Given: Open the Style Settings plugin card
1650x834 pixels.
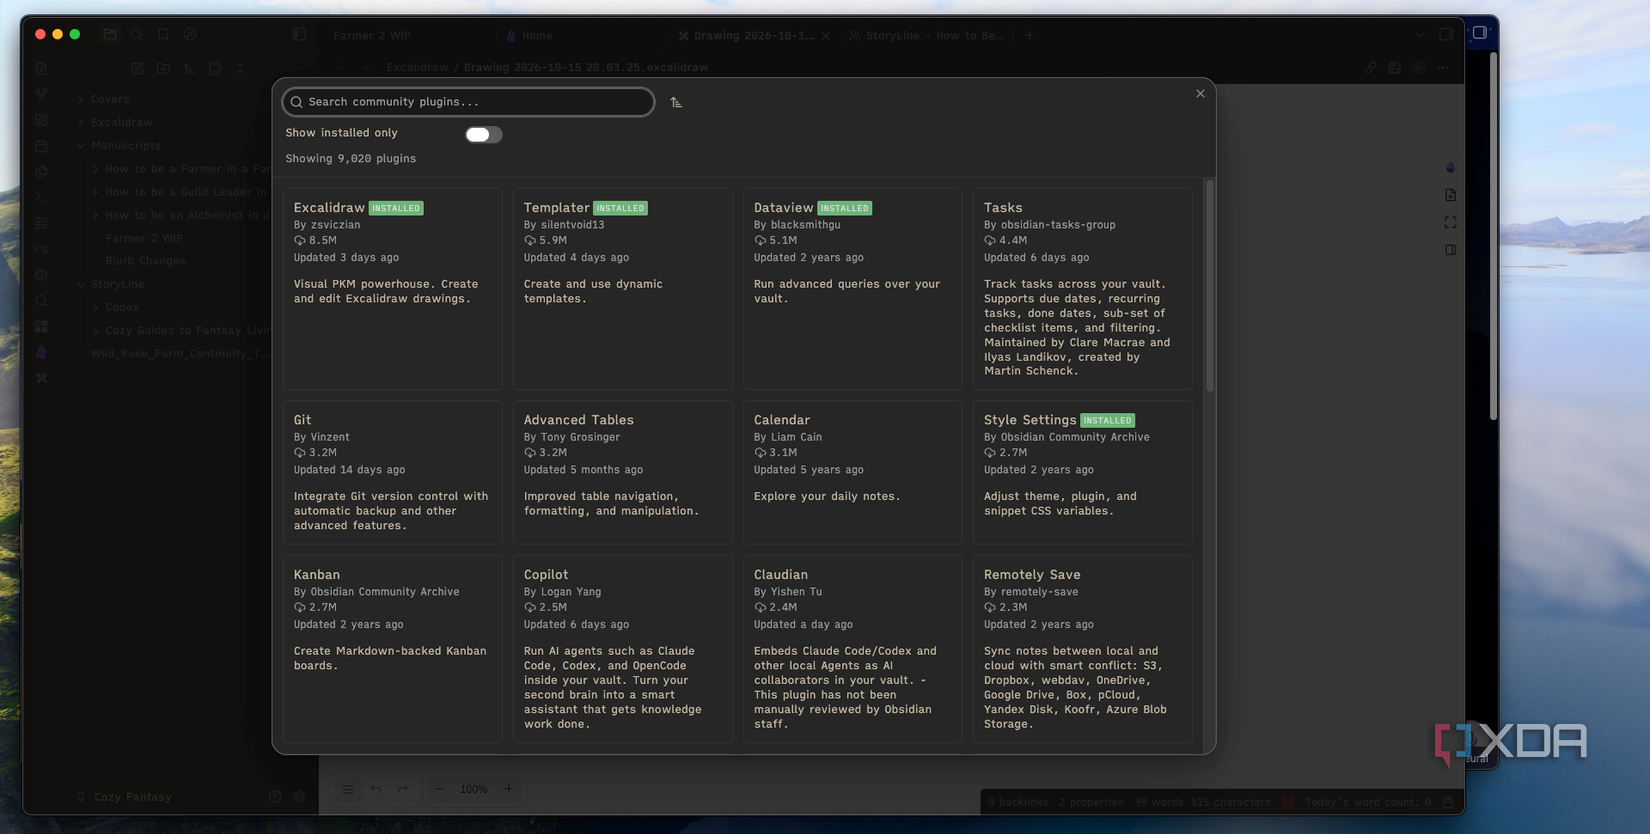Looking at the screenshot, I should [1082, 472].
